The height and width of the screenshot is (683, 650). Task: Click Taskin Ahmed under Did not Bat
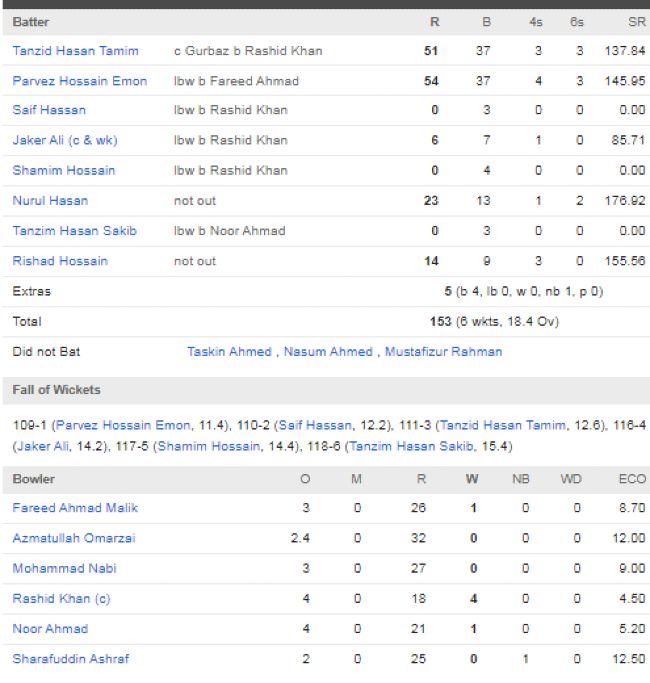[229, 352]
